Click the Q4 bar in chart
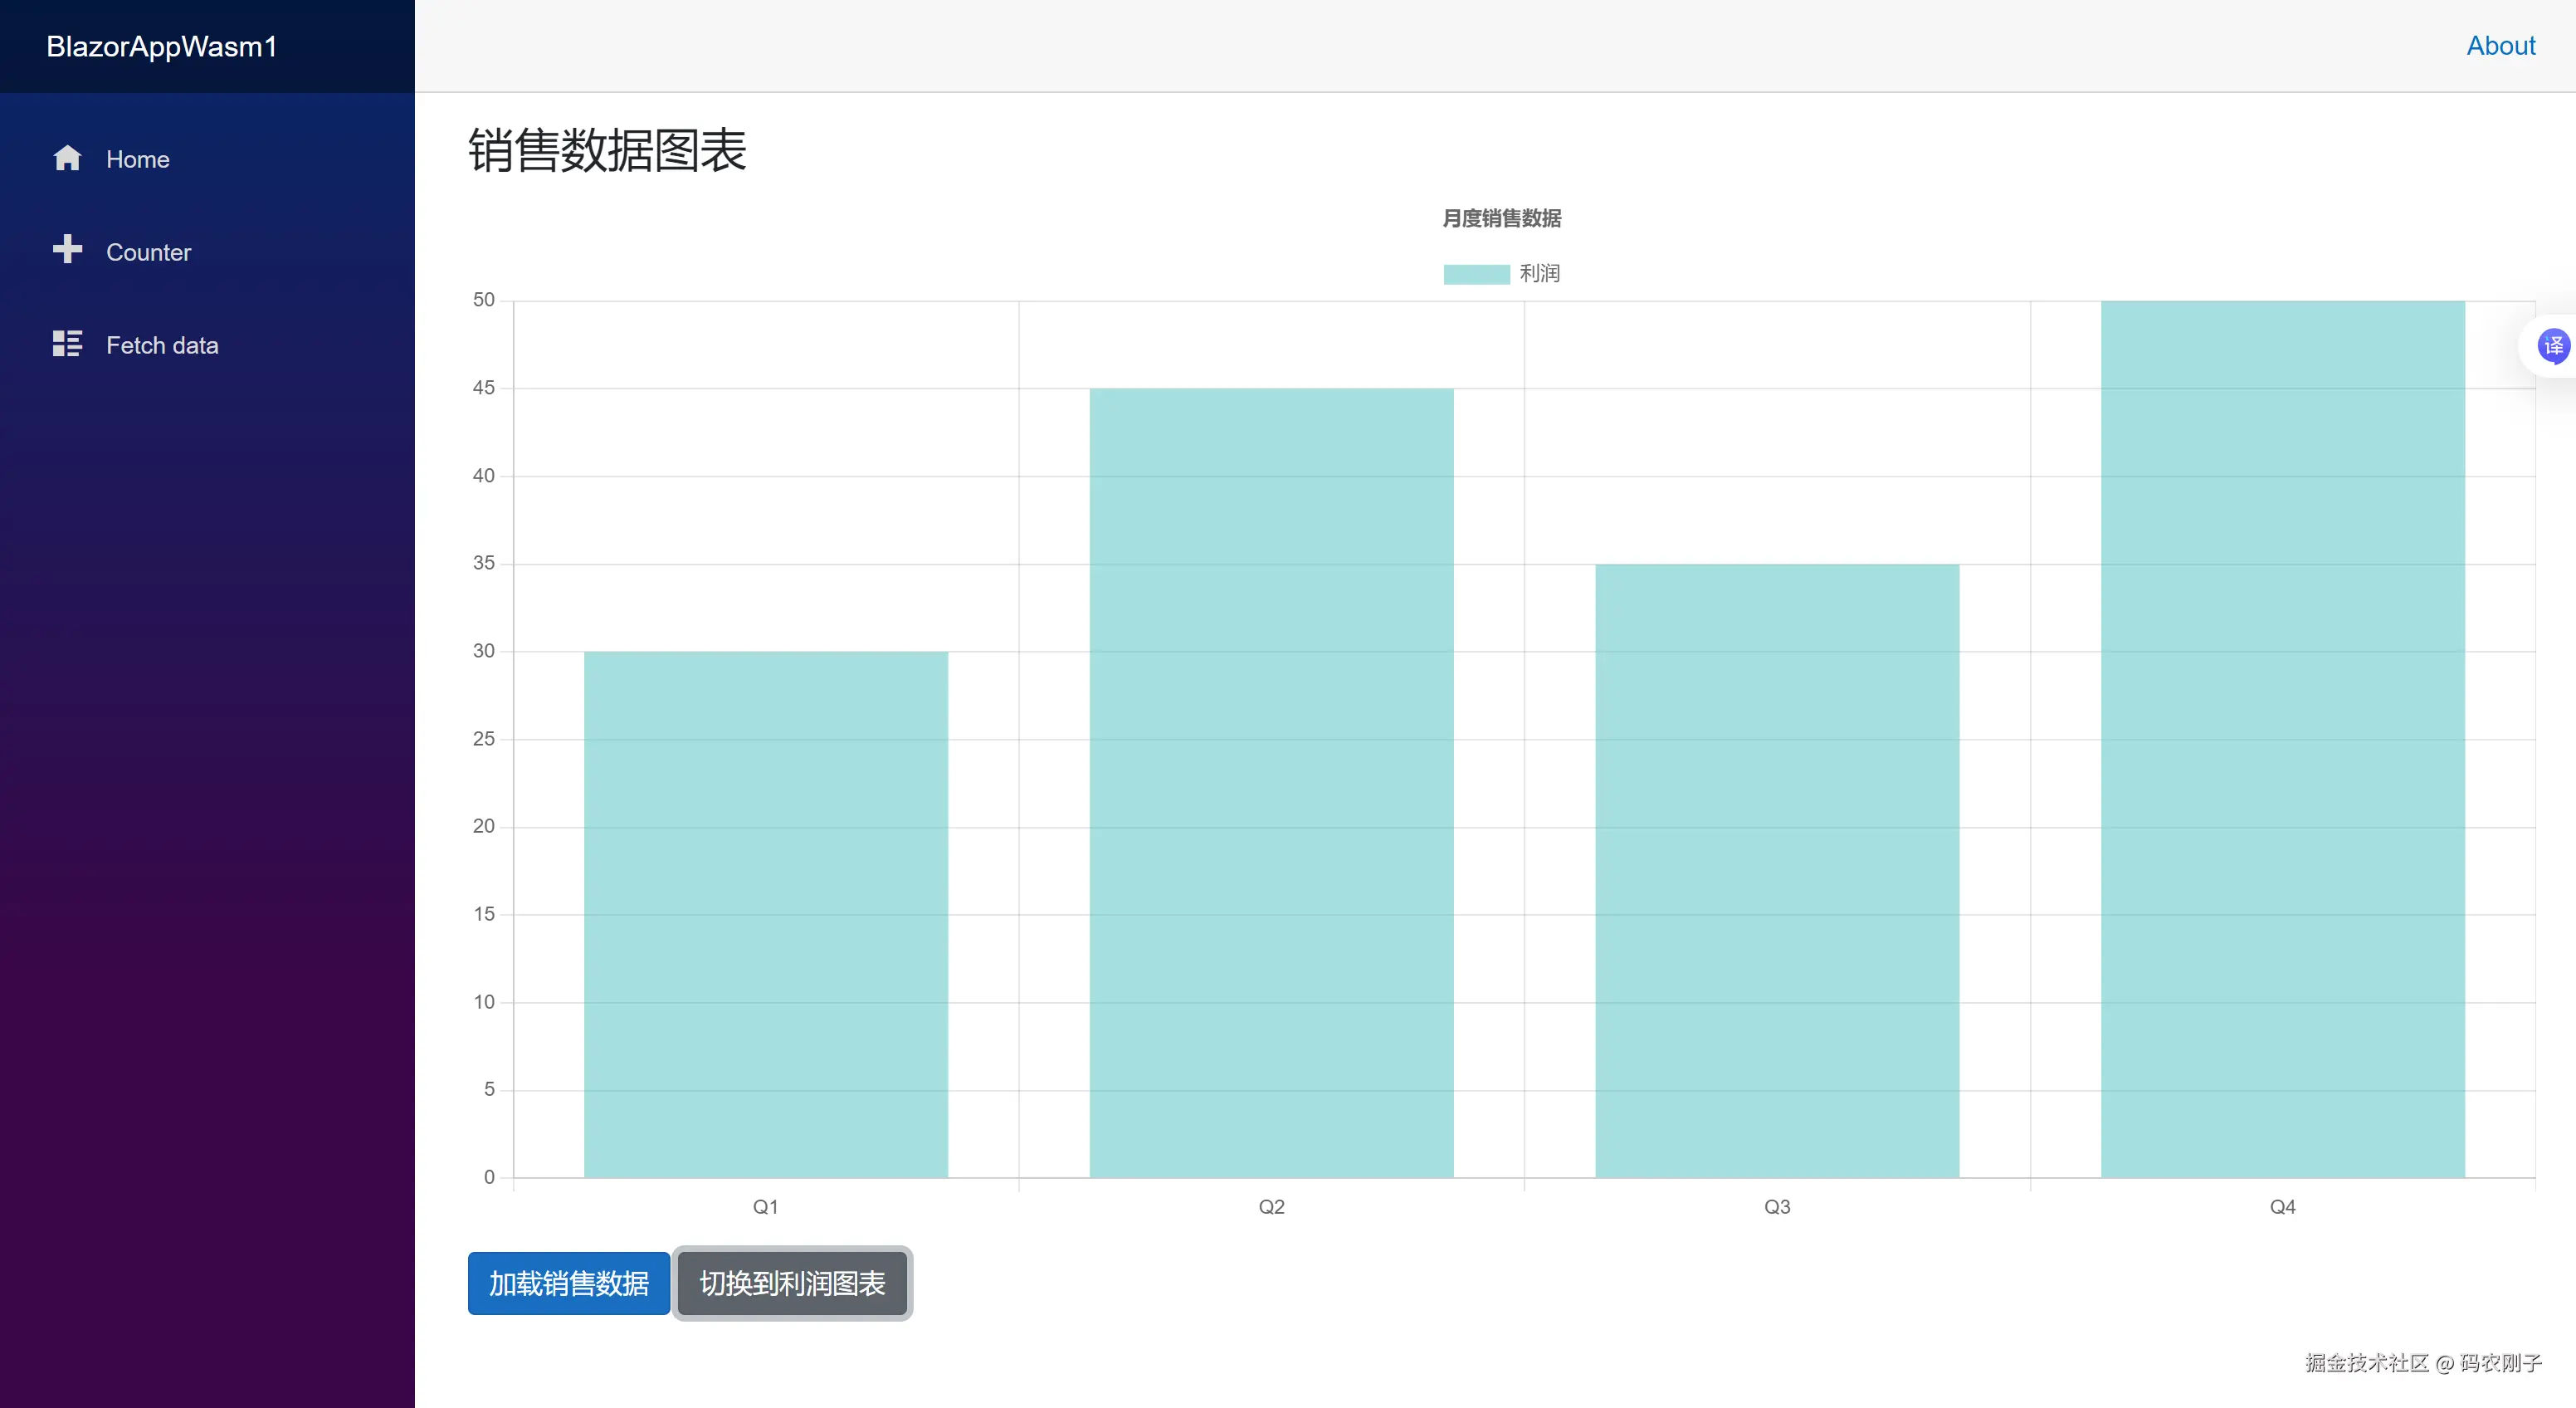The image size is (2576, 1408). click(x=2282, y=739)
